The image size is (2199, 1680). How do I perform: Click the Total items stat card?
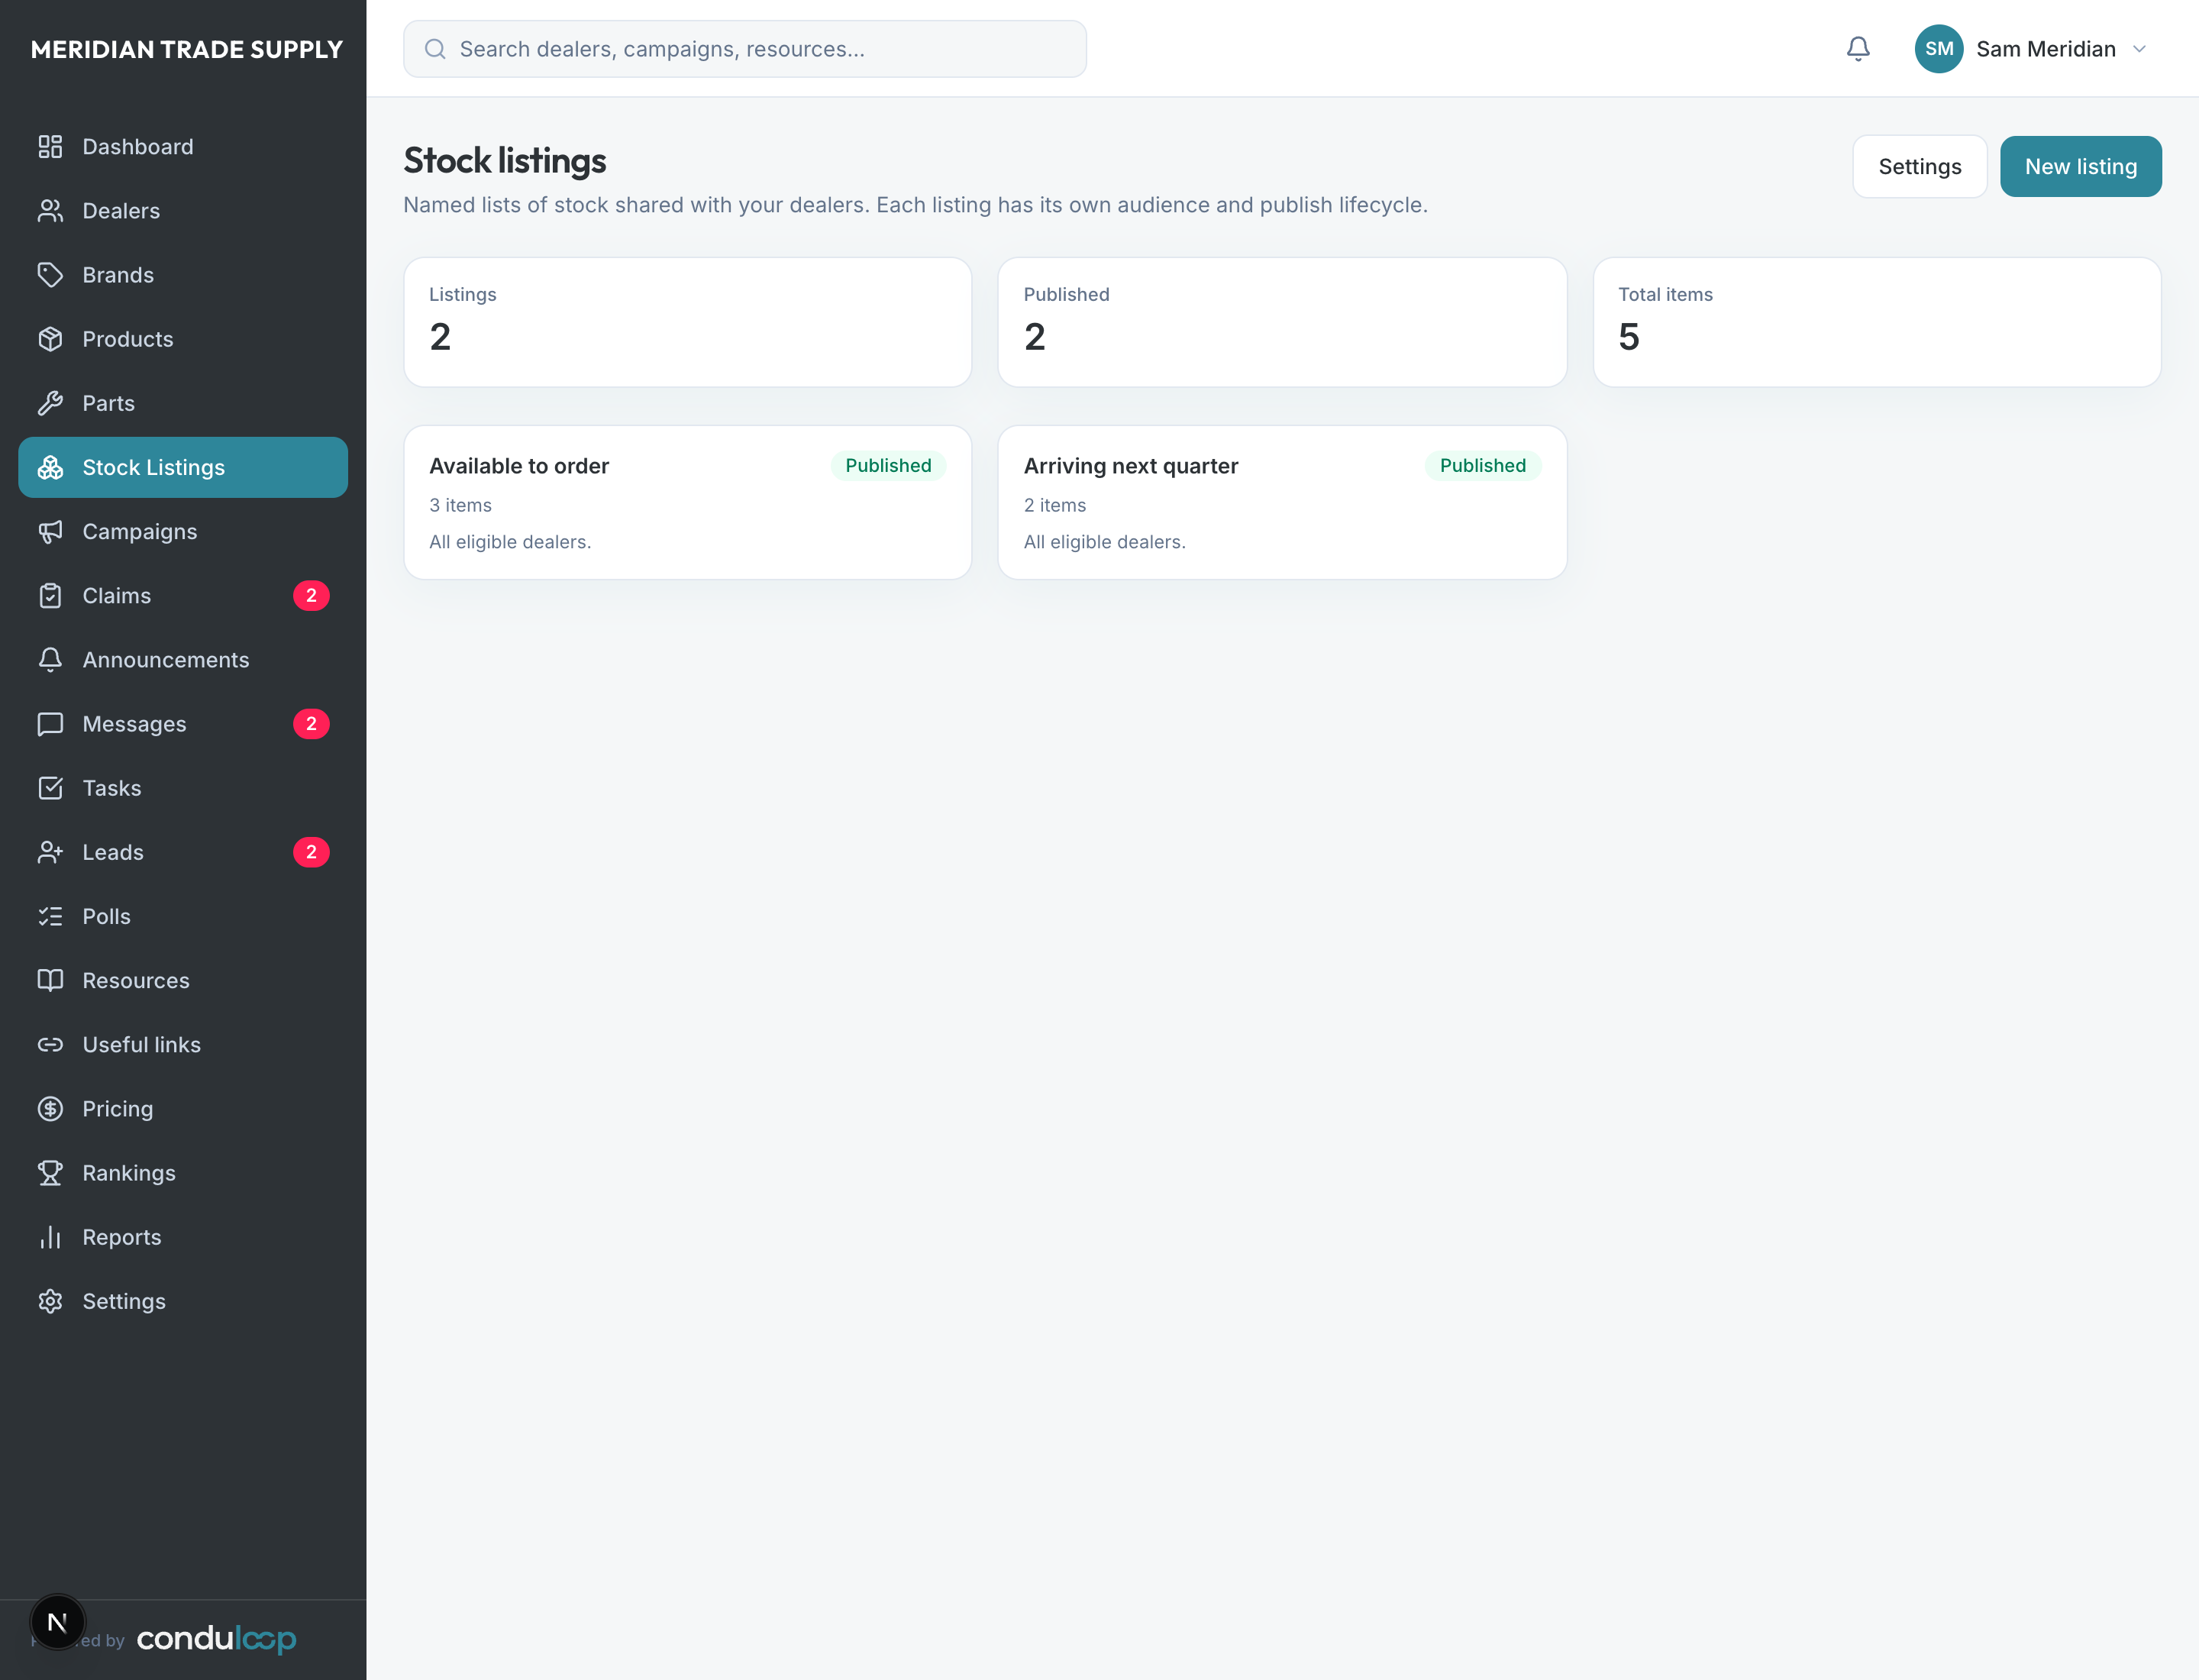[x=1876, y=322]
